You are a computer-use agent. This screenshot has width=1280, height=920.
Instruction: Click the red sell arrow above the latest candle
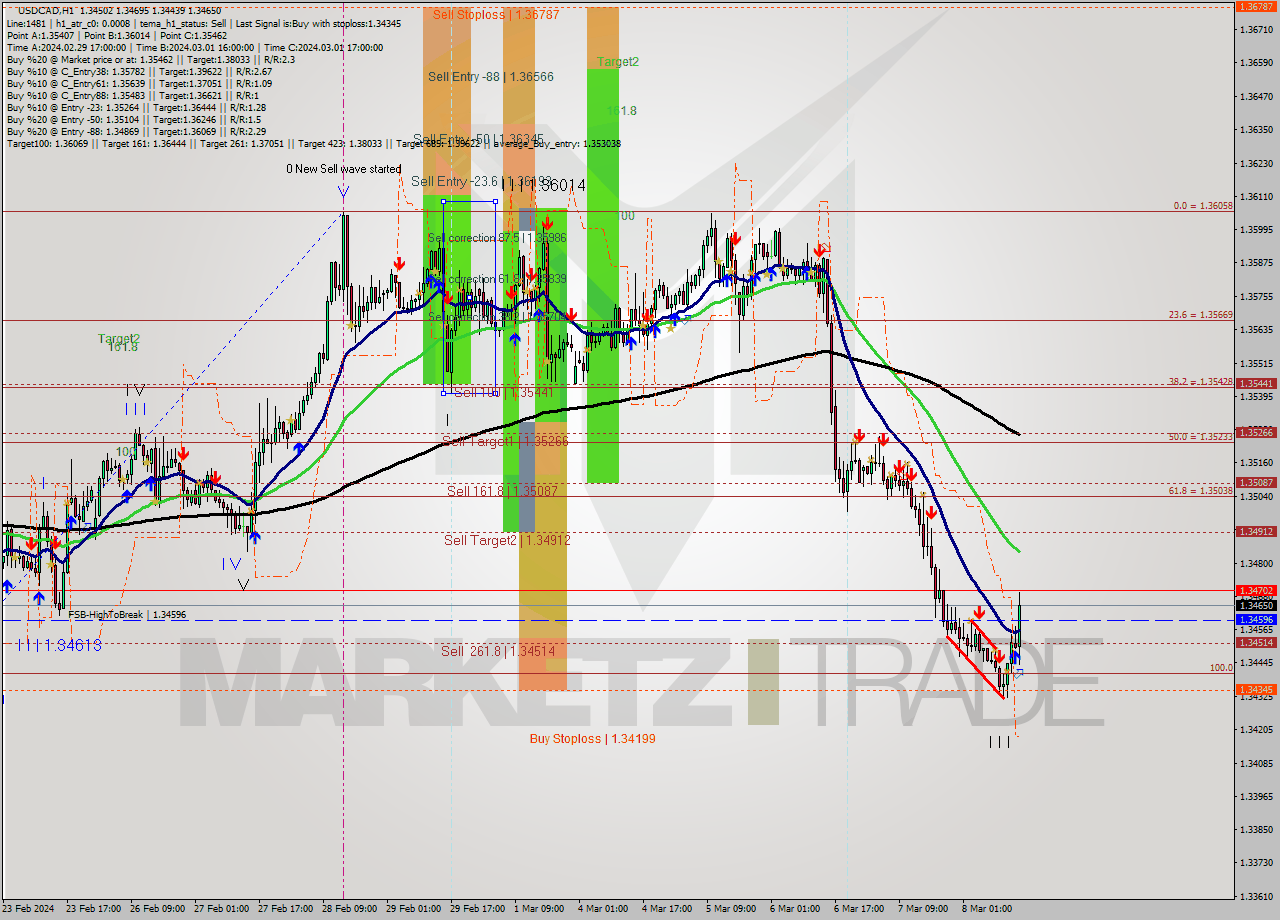coord(1000,657)
